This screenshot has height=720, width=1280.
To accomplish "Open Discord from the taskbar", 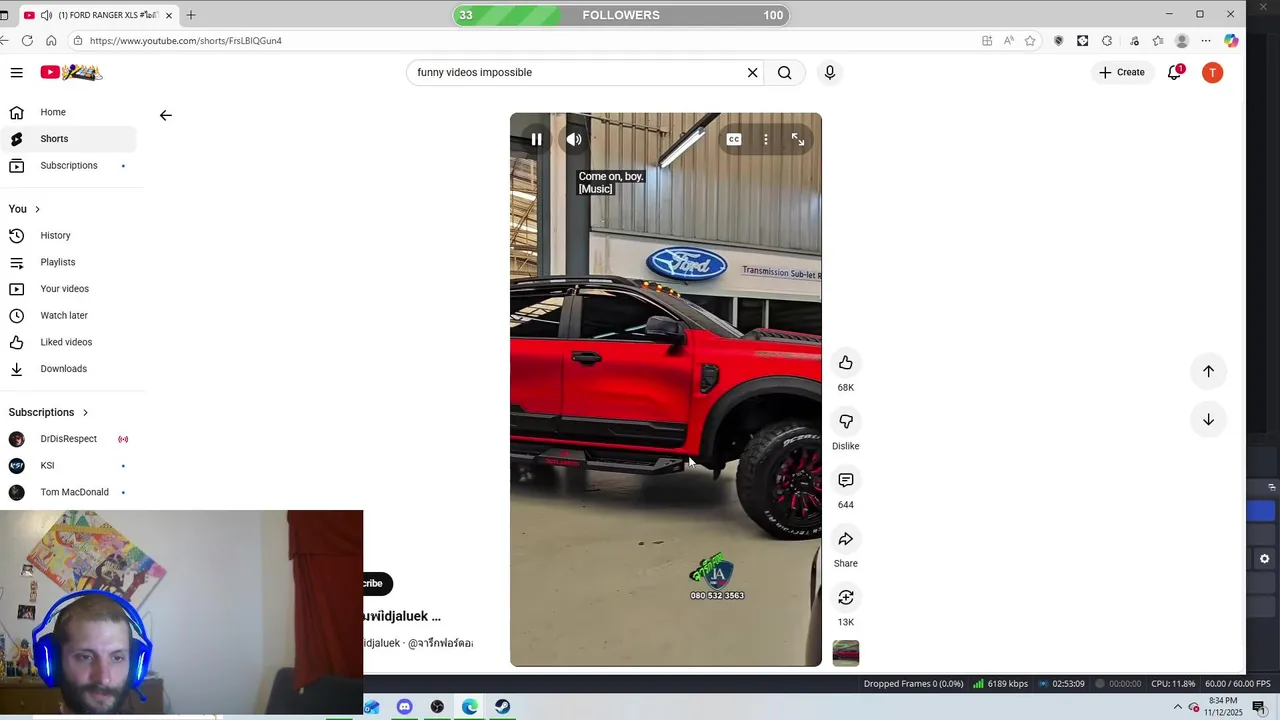I will coord(404,707).
